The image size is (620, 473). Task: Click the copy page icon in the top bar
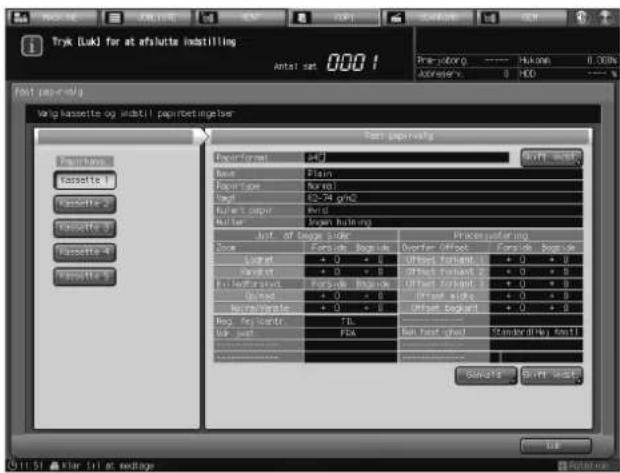pyautogui.click(x=302, y=17)
